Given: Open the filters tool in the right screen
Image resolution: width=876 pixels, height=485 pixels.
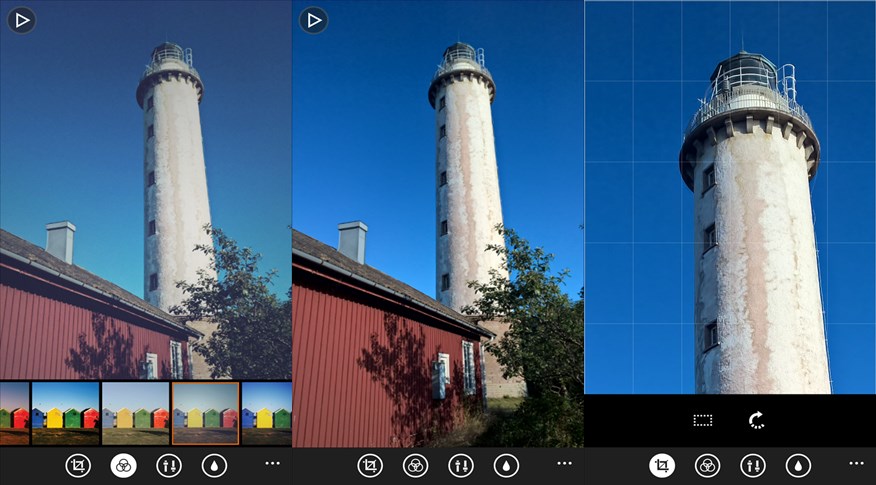Looking at the screenshot, I should tap(708, 465).
